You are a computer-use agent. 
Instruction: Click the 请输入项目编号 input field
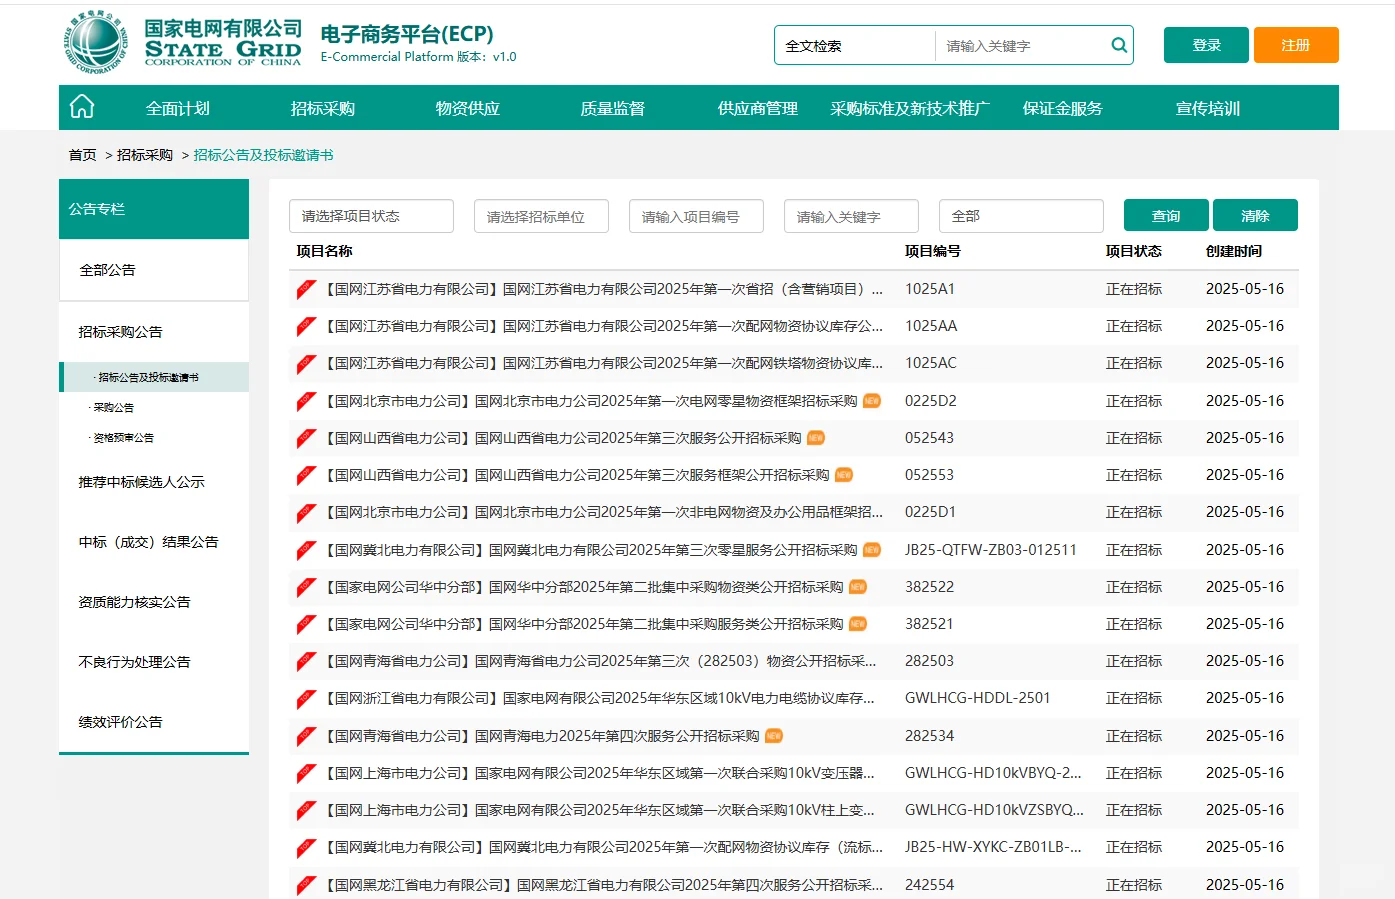click(695, 215)
